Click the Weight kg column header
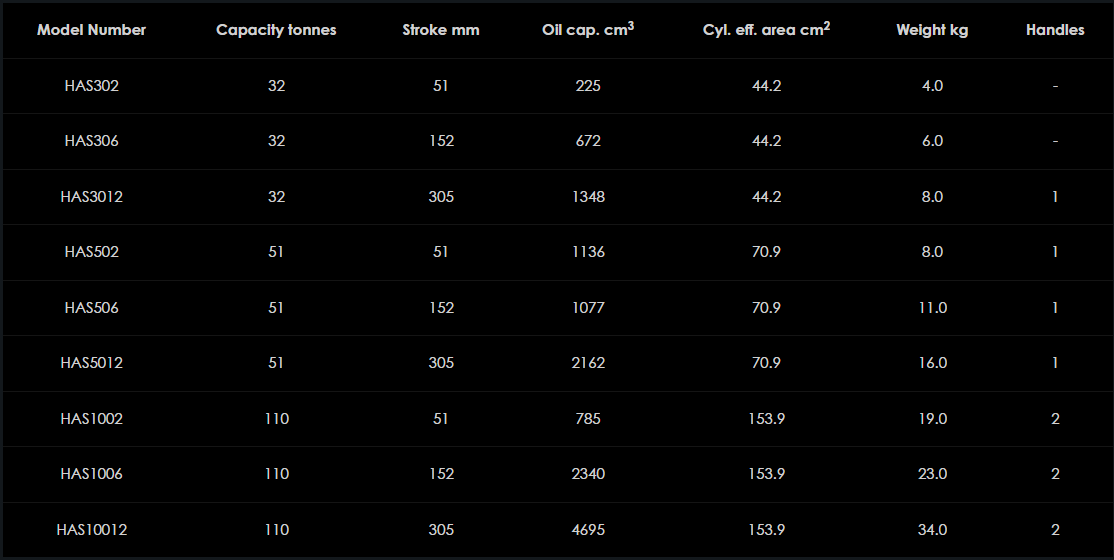This screenshot has height=560, width=1114. click(x=932, y=30)
